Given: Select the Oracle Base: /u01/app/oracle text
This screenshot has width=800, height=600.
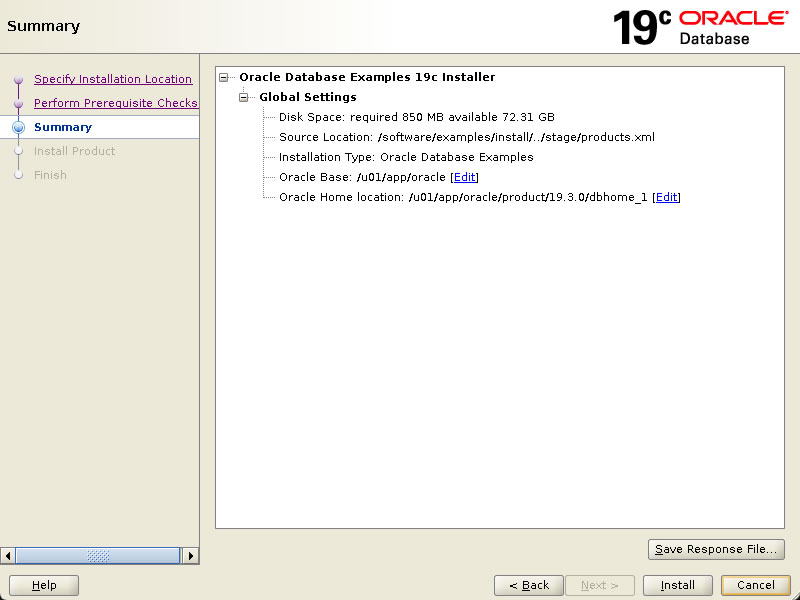Looking at the screenshot, I should point(362,177).
